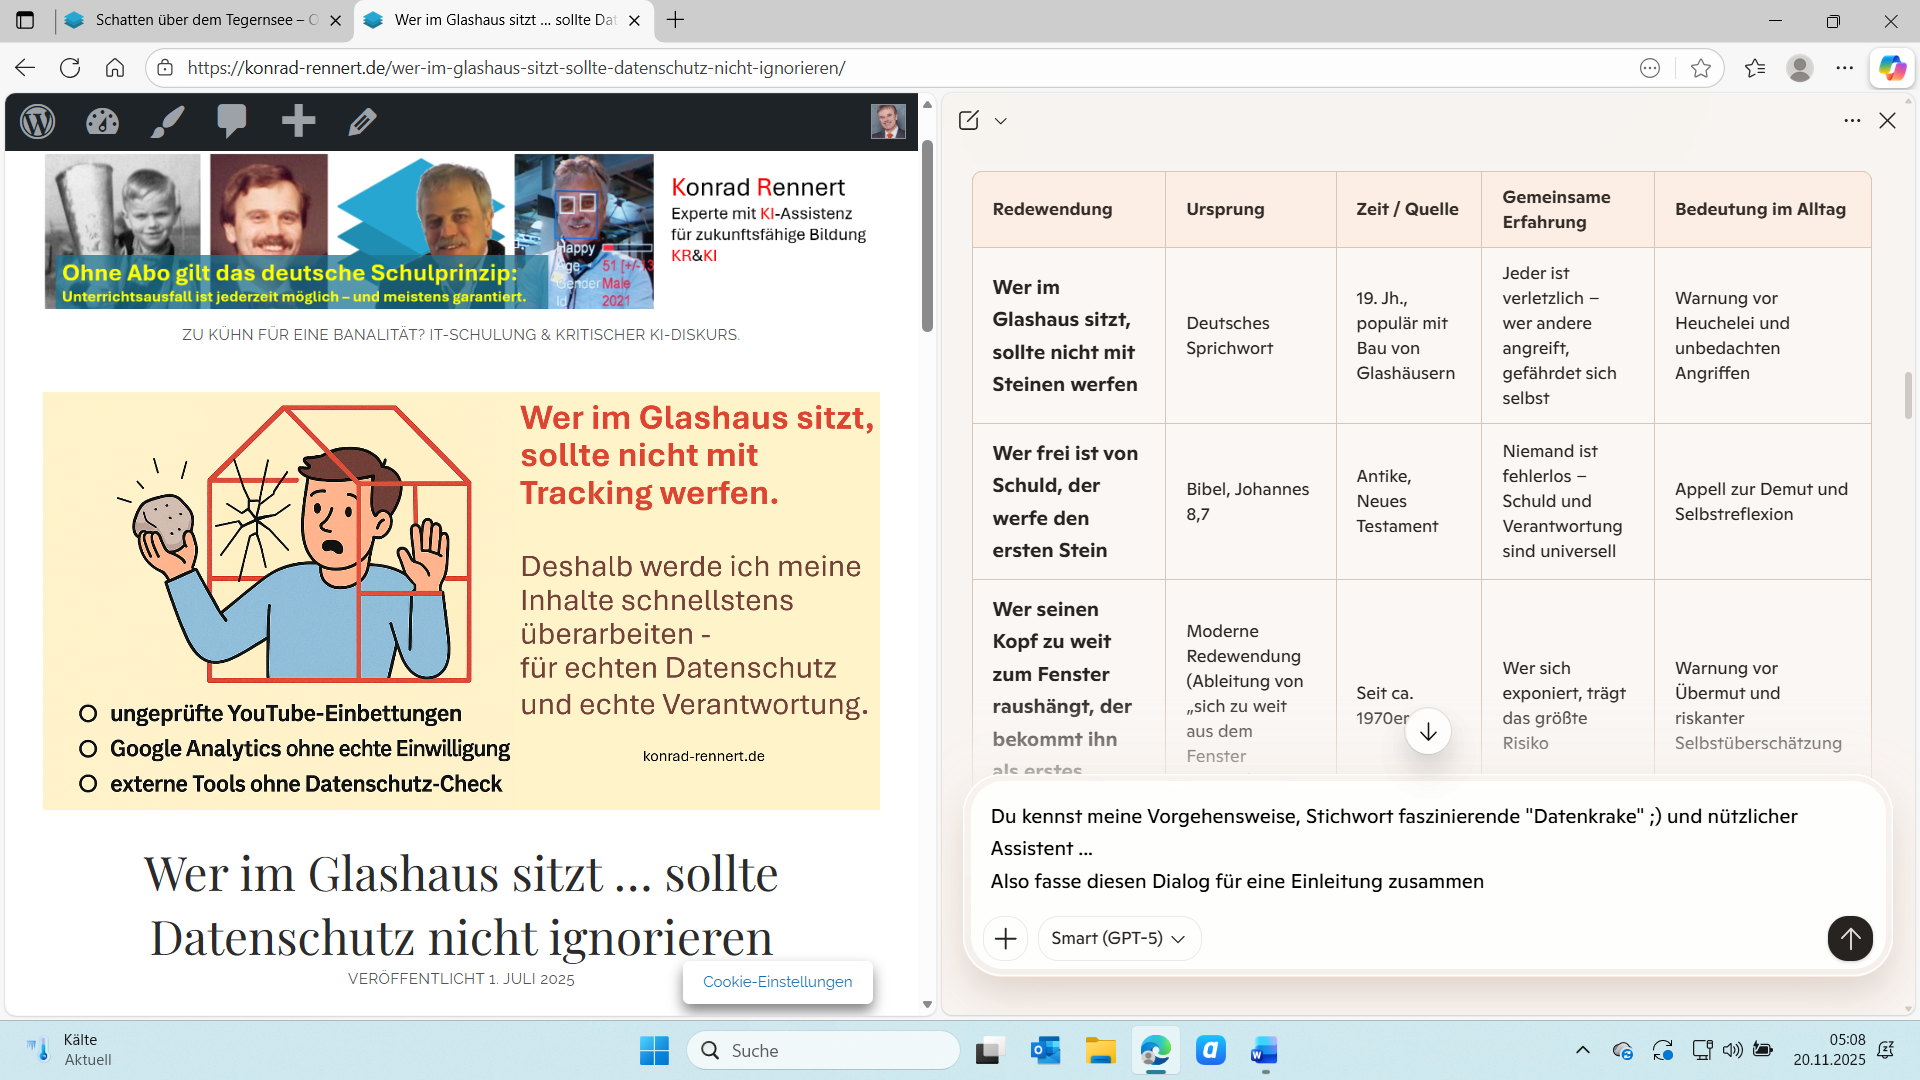Start a new Copilot chat
Viewport: 1920px width, 1080px height.
coord(968,121)
